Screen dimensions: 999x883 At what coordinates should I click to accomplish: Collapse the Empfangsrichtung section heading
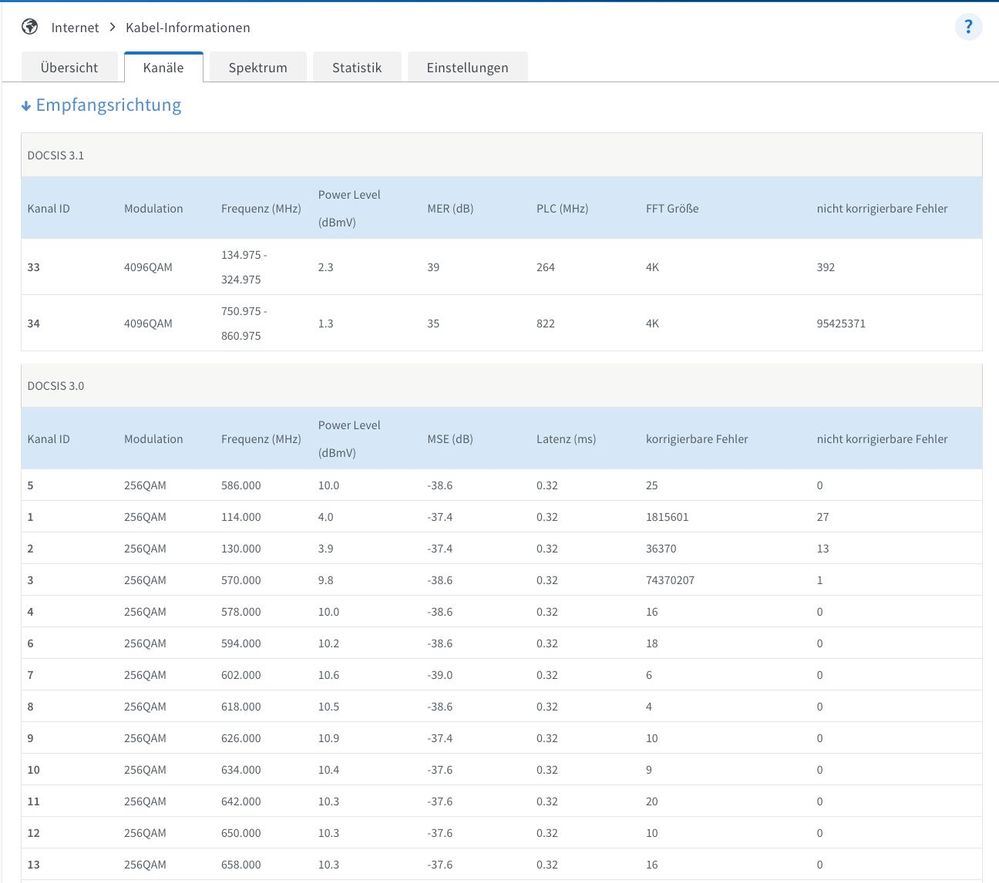click(108, 105)
